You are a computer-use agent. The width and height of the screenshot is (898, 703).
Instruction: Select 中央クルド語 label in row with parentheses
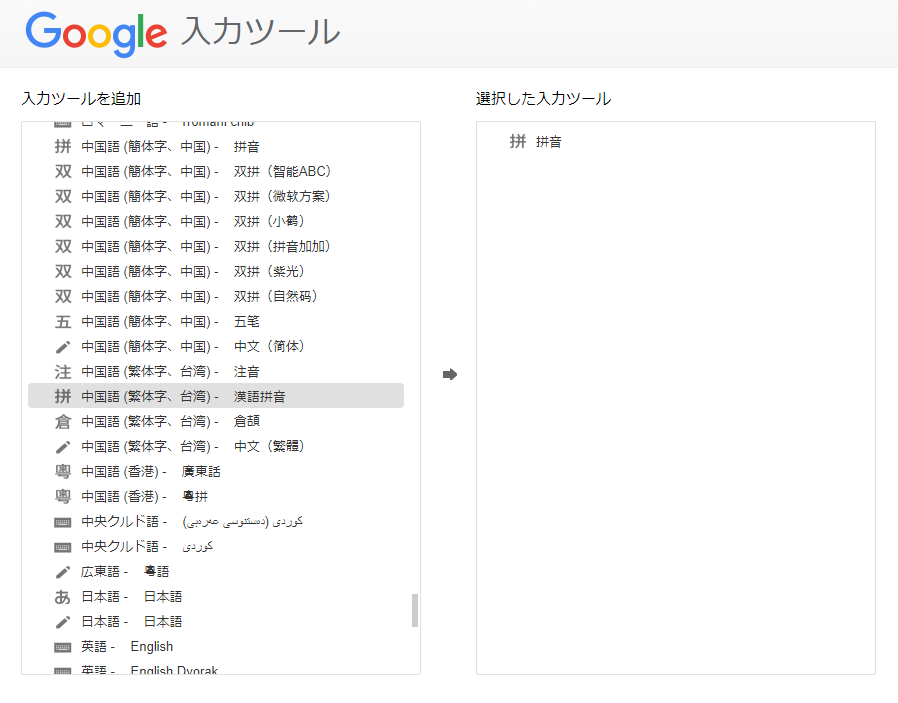(120, 522)
